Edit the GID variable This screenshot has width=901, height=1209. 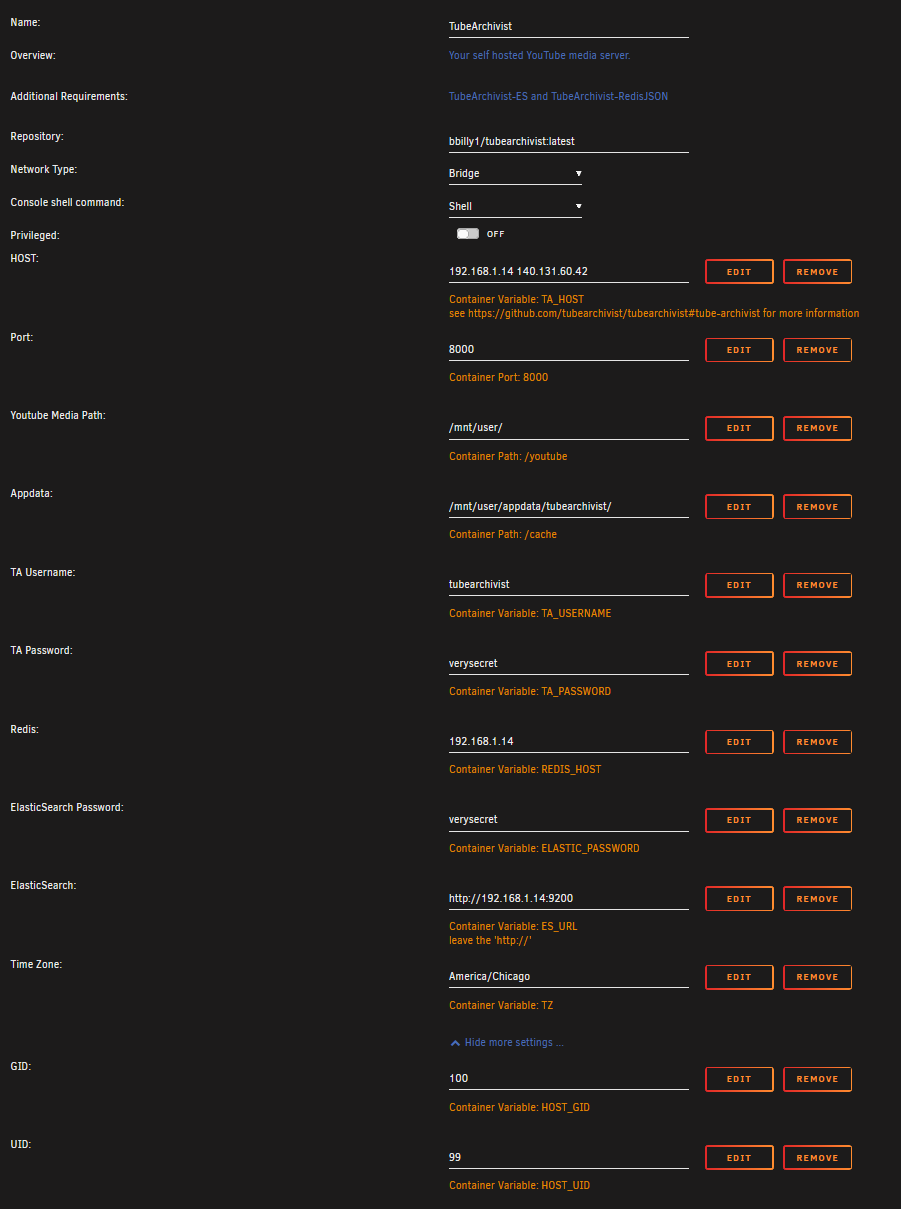point(739,1079)
